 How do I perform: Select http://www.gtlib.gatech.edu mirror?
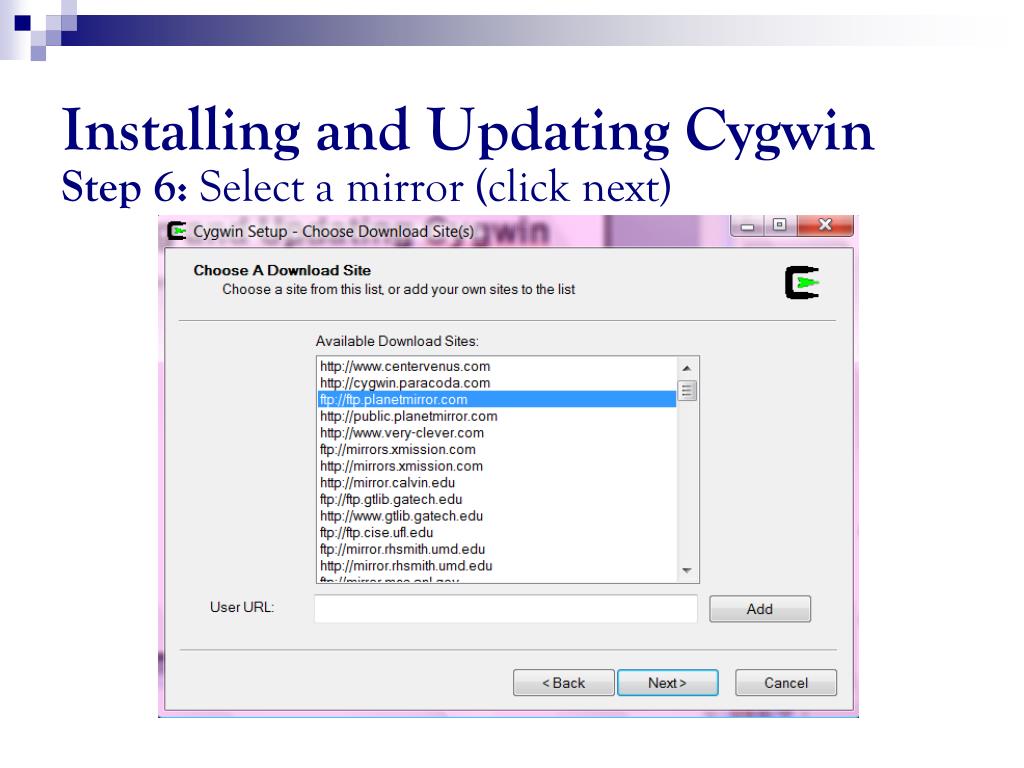[496, 516]
